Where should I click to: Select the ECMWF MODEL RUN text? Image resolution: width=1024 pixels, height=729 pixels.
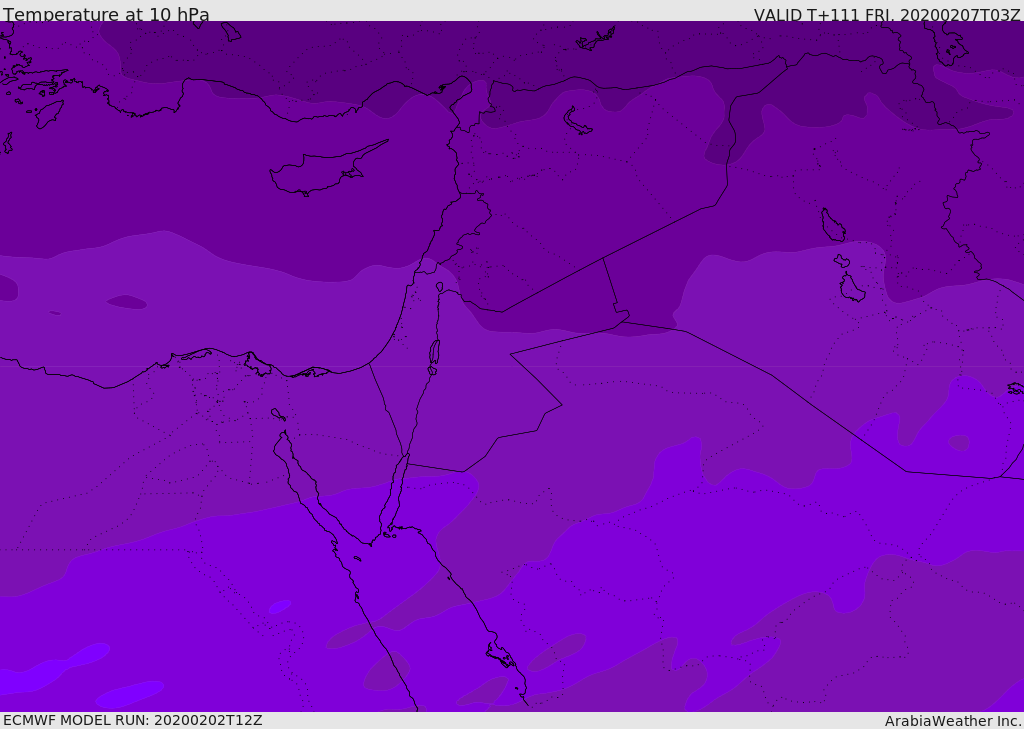tap(133, 720)
